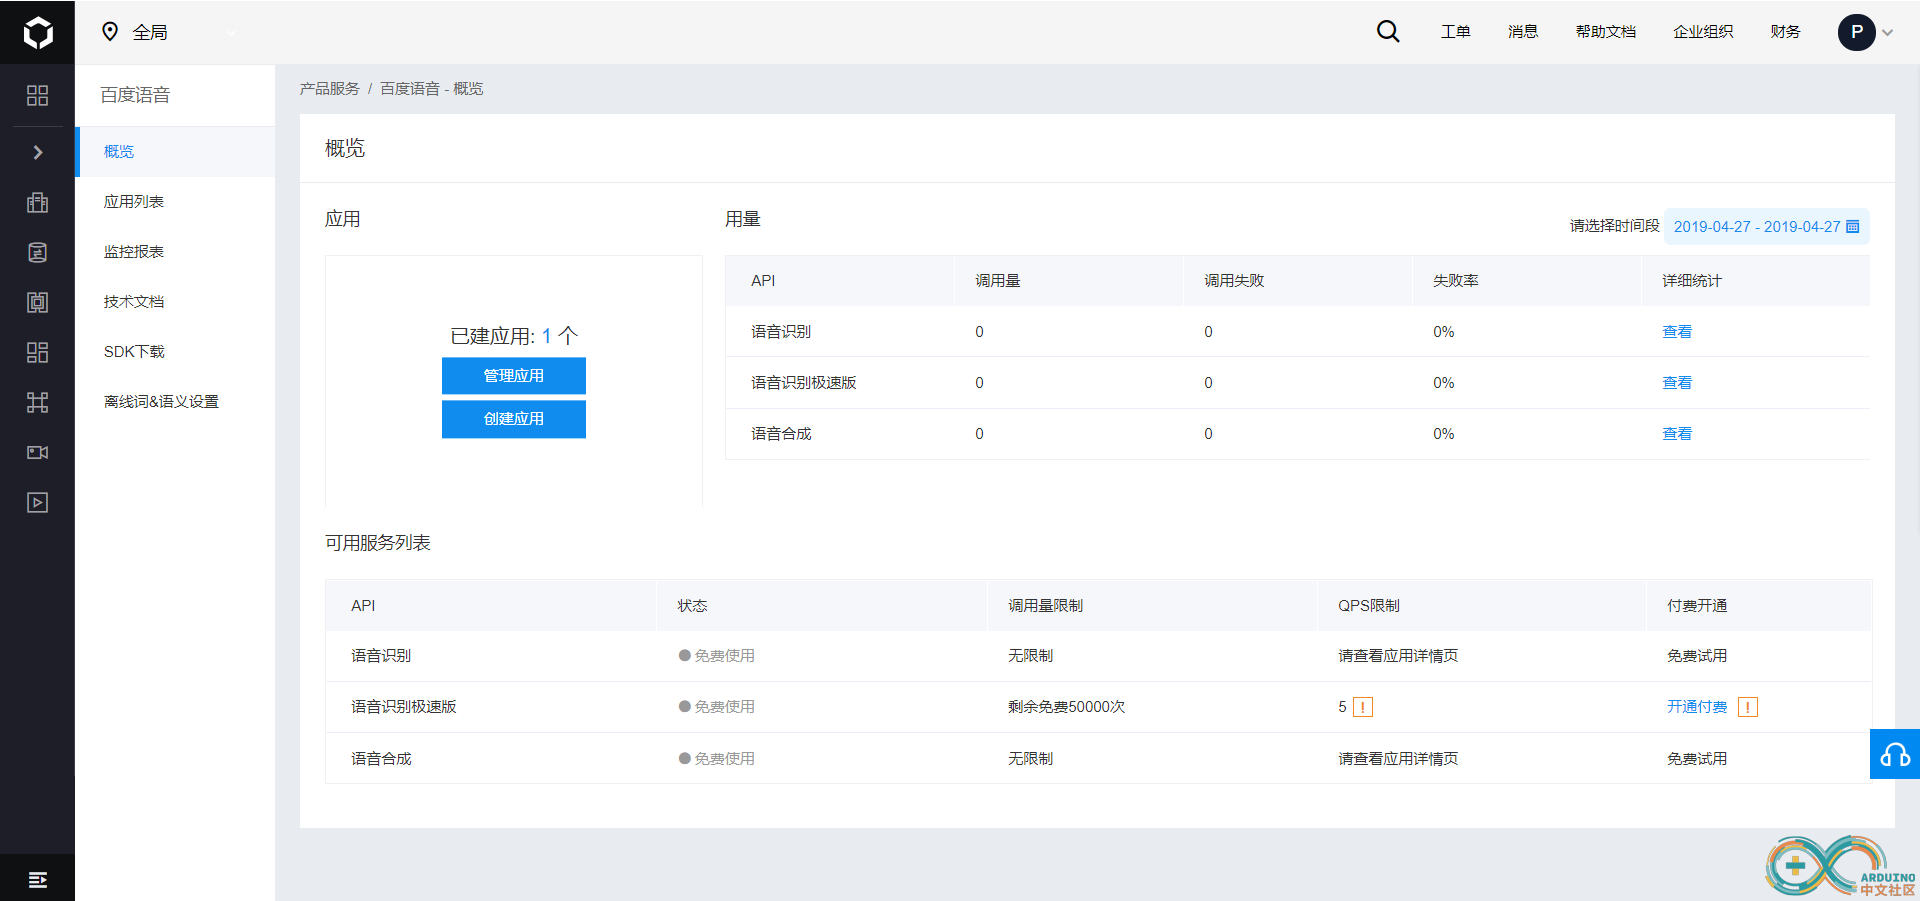Click the warning icon next to 开通付费
This screenshot has height=901, width=1920.
pos(1748,707)
